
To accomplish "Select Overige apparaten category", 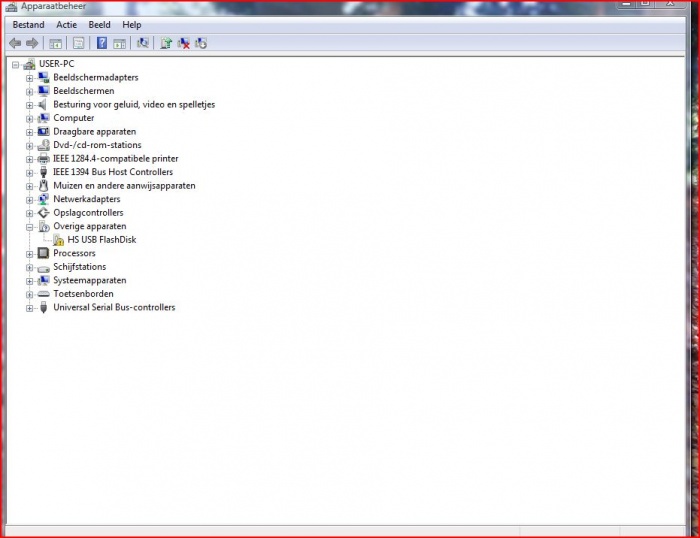I will pyautogui.click(x=90, y=226).
